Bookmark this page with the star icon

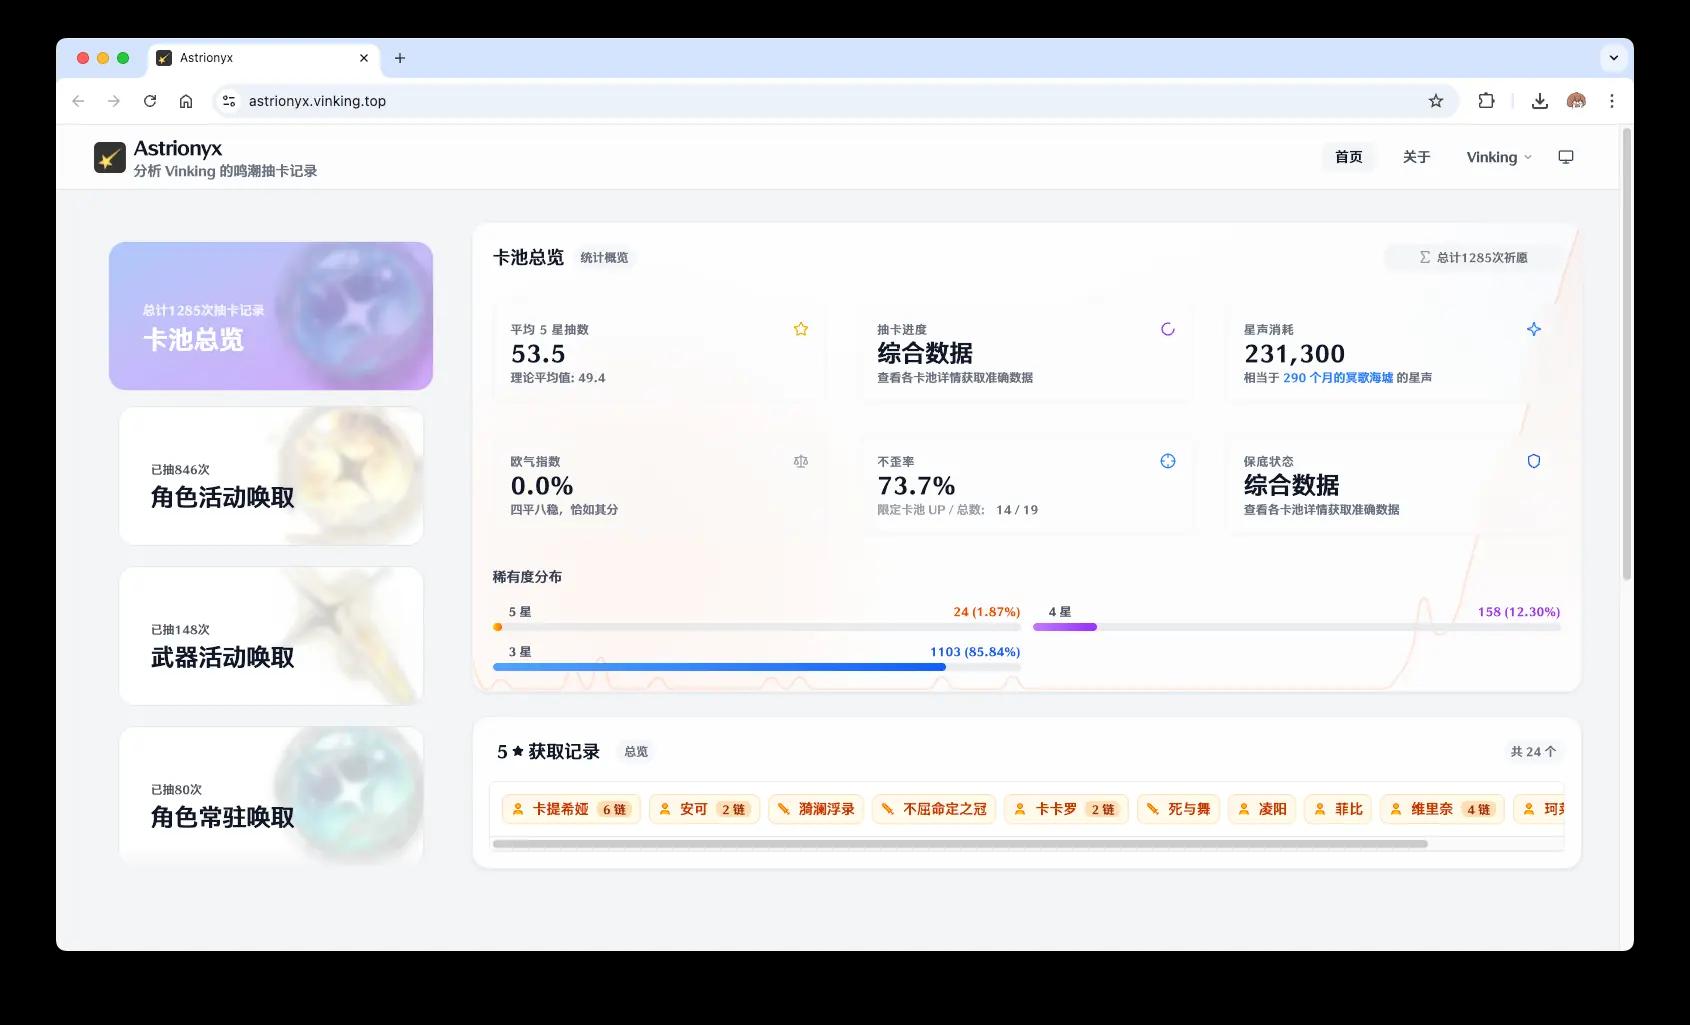pyautogui.click(x=1436, y=101)
